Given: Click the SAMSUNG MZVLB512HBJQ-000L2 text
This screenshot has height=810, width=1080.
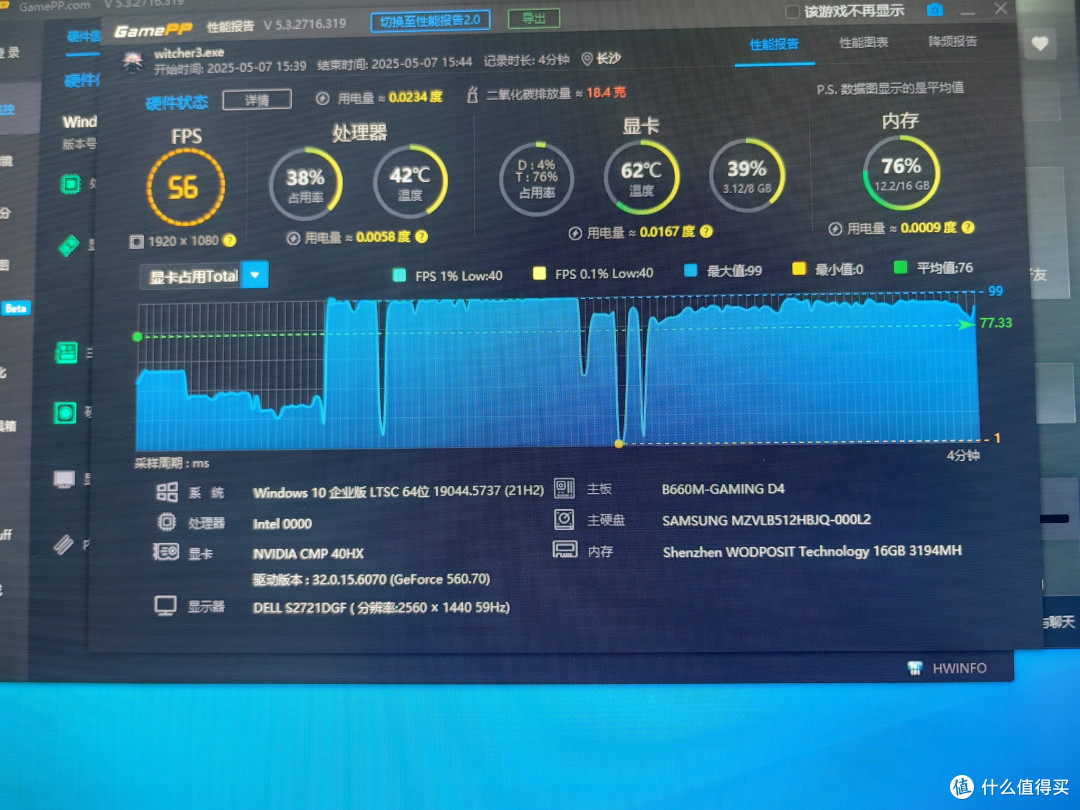Looking at the screenshot, I should tap(766, 520).
